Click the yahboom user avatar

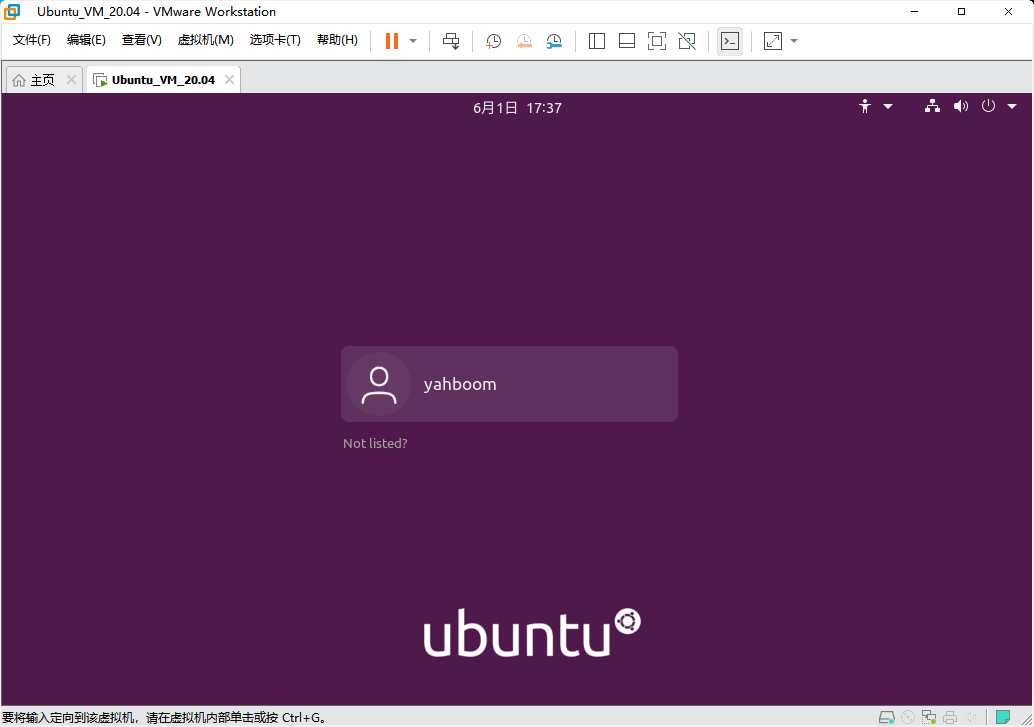click(x=379, y=384)
